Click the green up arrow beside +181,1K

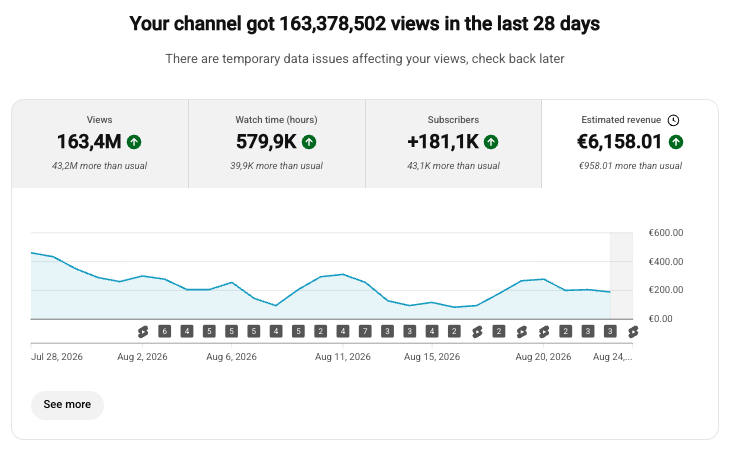491,142
